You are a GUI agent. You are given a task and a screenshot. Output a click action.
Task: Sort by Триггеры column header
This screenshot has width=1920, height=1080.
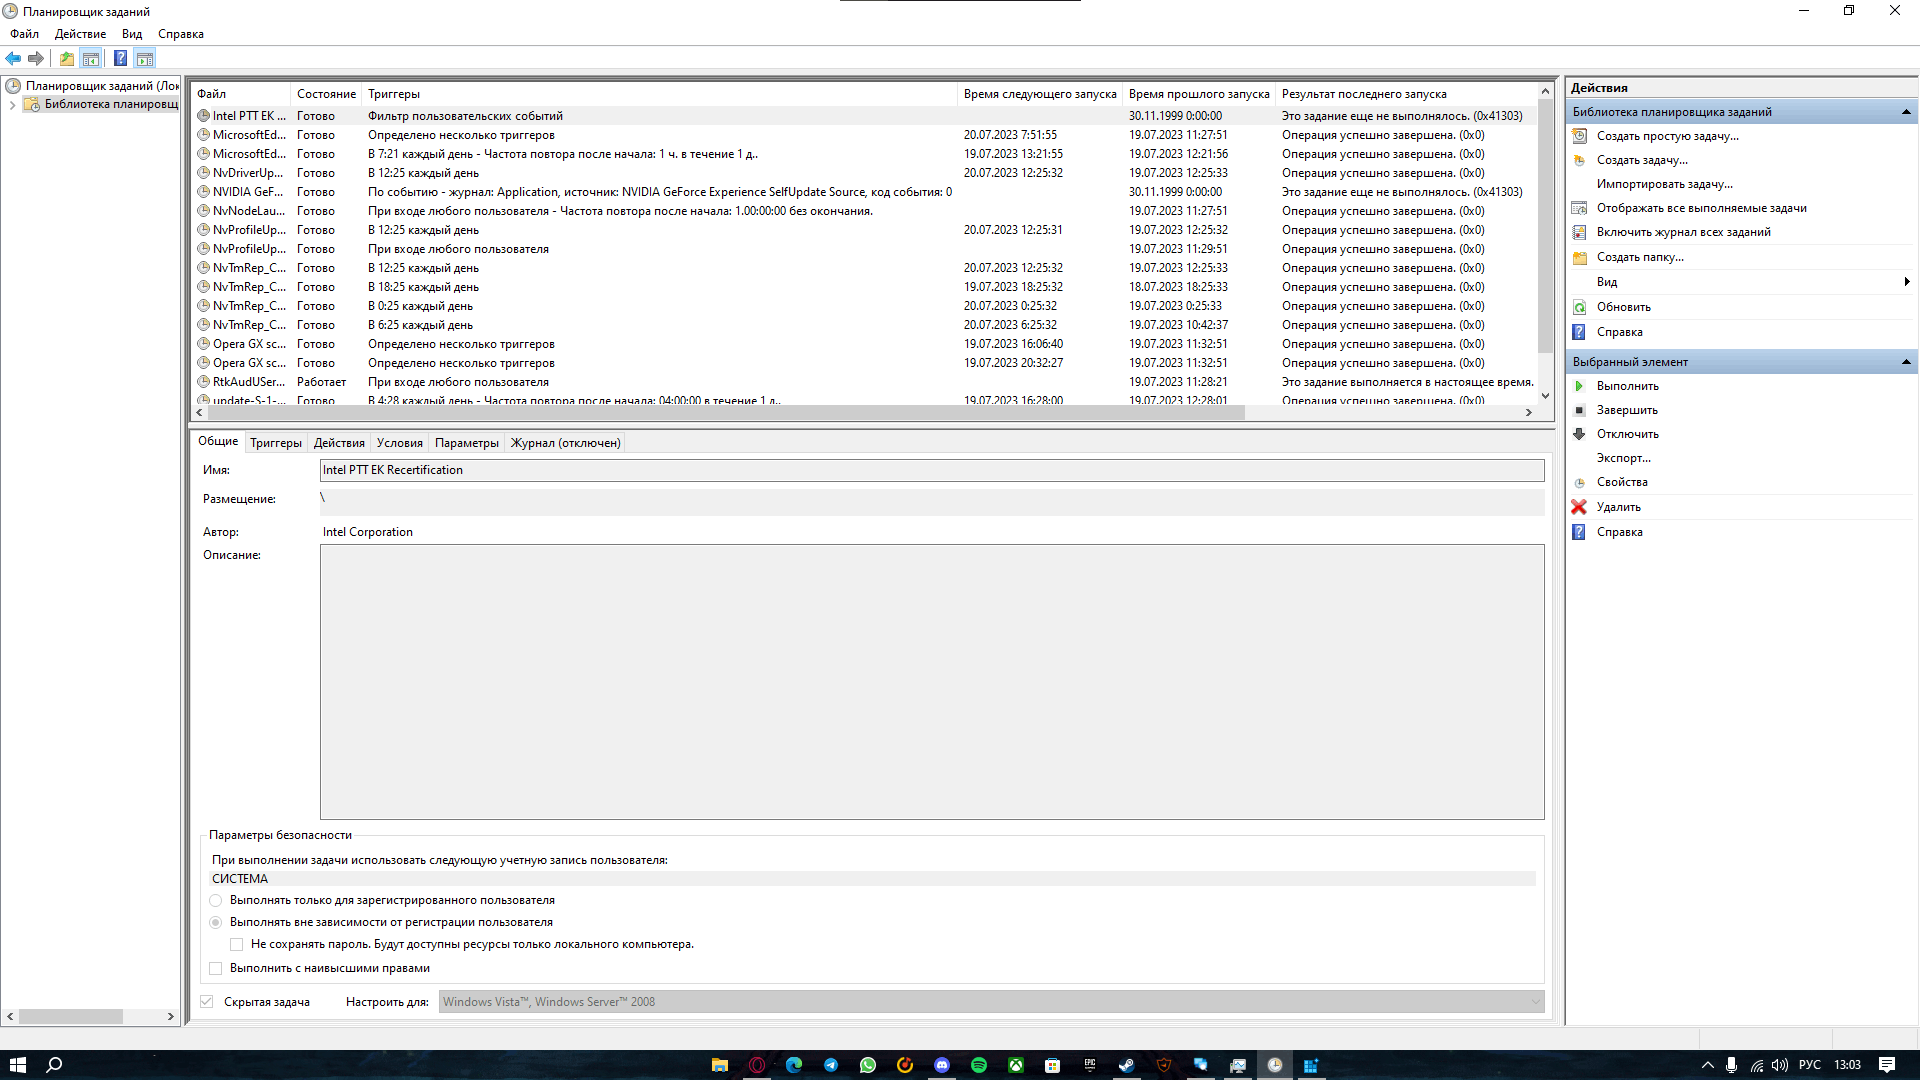pos(660,94)
